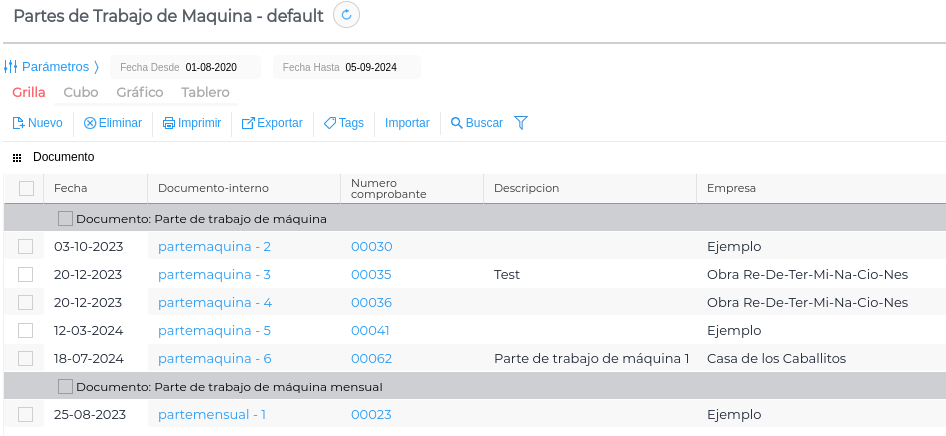Click the Nuevo document icon
The height and width of the screenshot is (436, 946).
(18, 123)
